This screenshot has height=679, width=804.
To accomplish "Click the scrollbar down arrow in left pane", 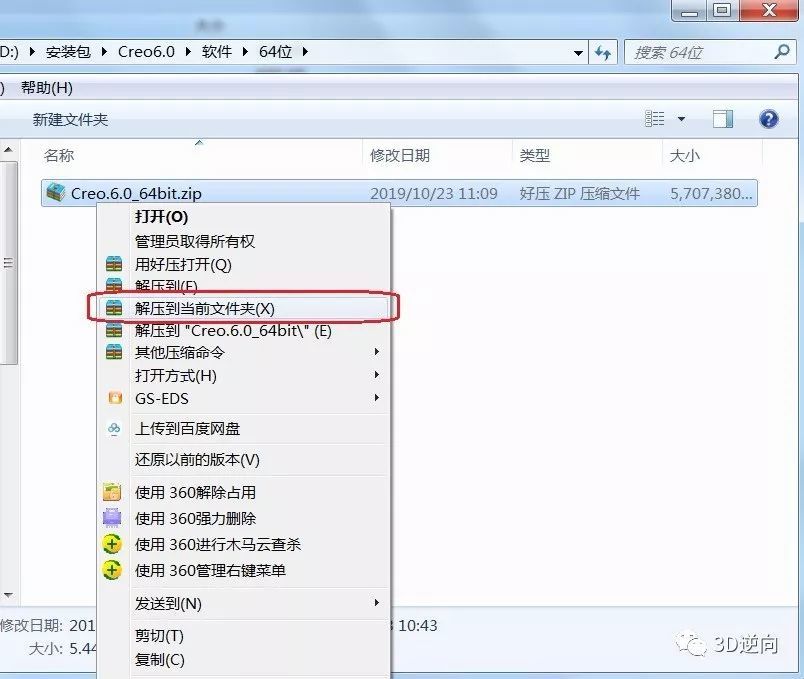I will [8, 595].
